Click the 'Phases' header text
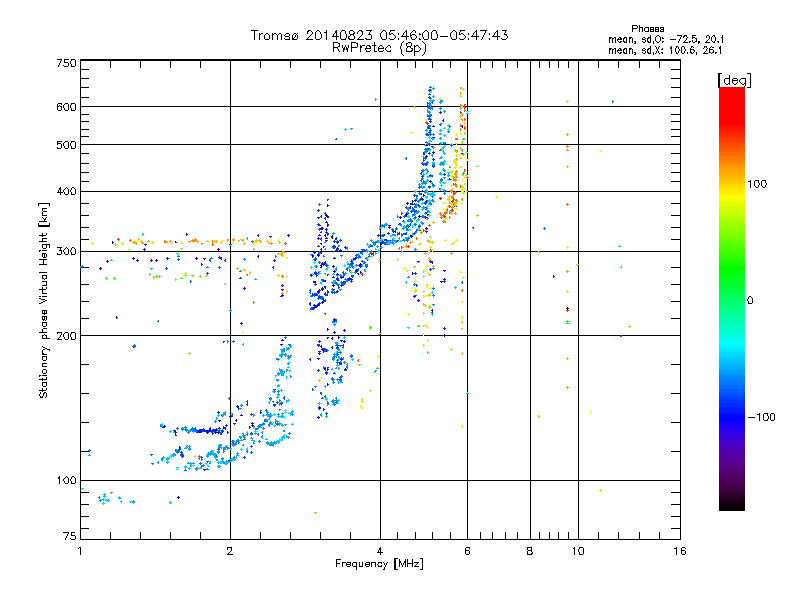This screenshot has width=800, height=600. 647,29
